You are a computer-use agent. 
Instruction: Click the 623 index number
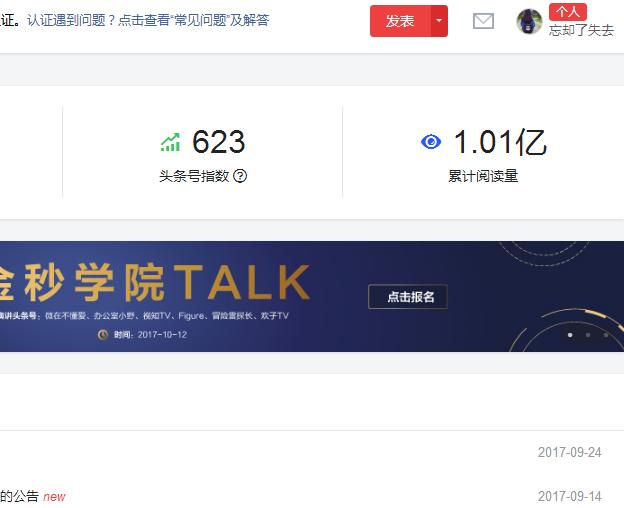(x=218, y=142)
